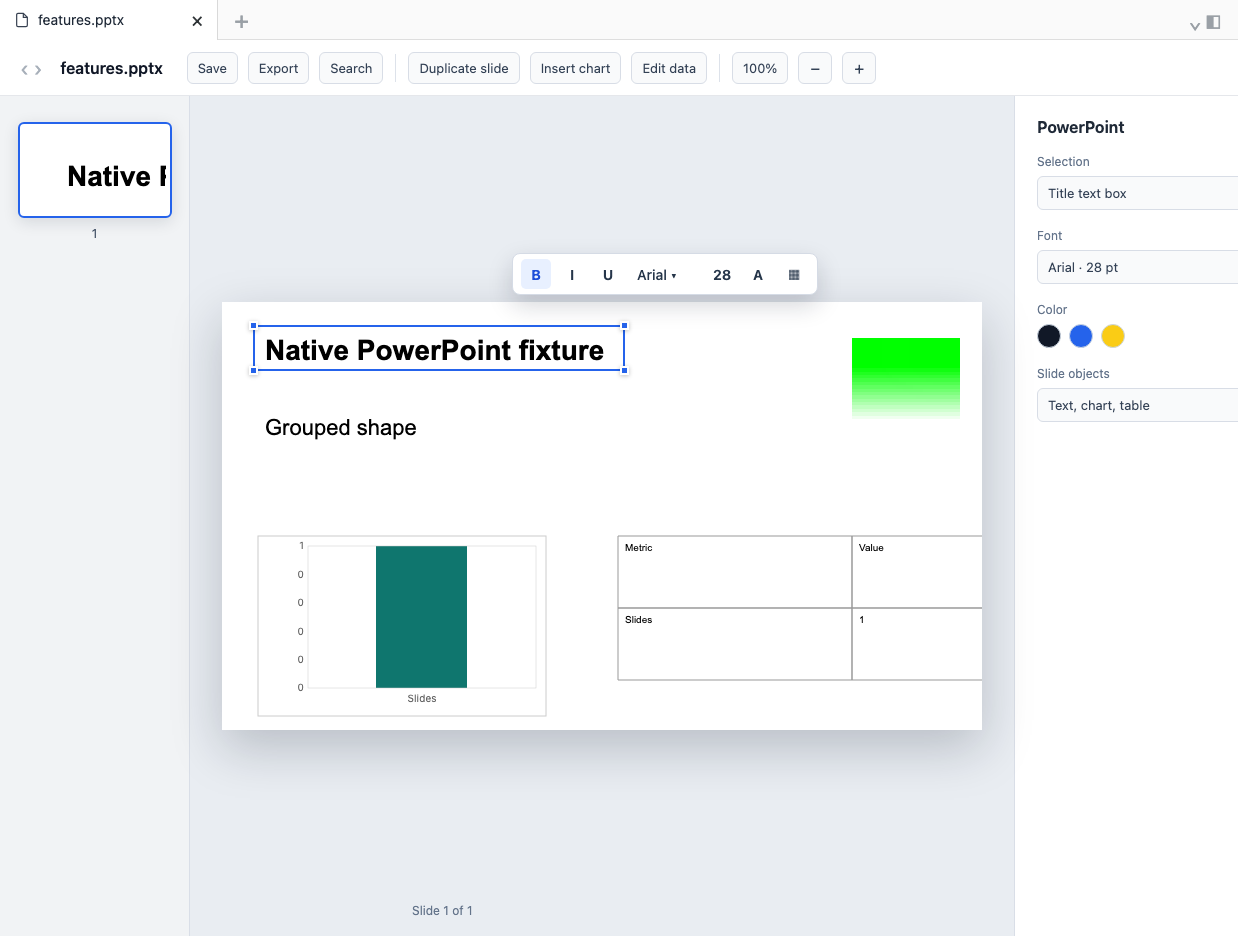Zoom in with the plus button
1238x936 pixels.
[859, 68]
